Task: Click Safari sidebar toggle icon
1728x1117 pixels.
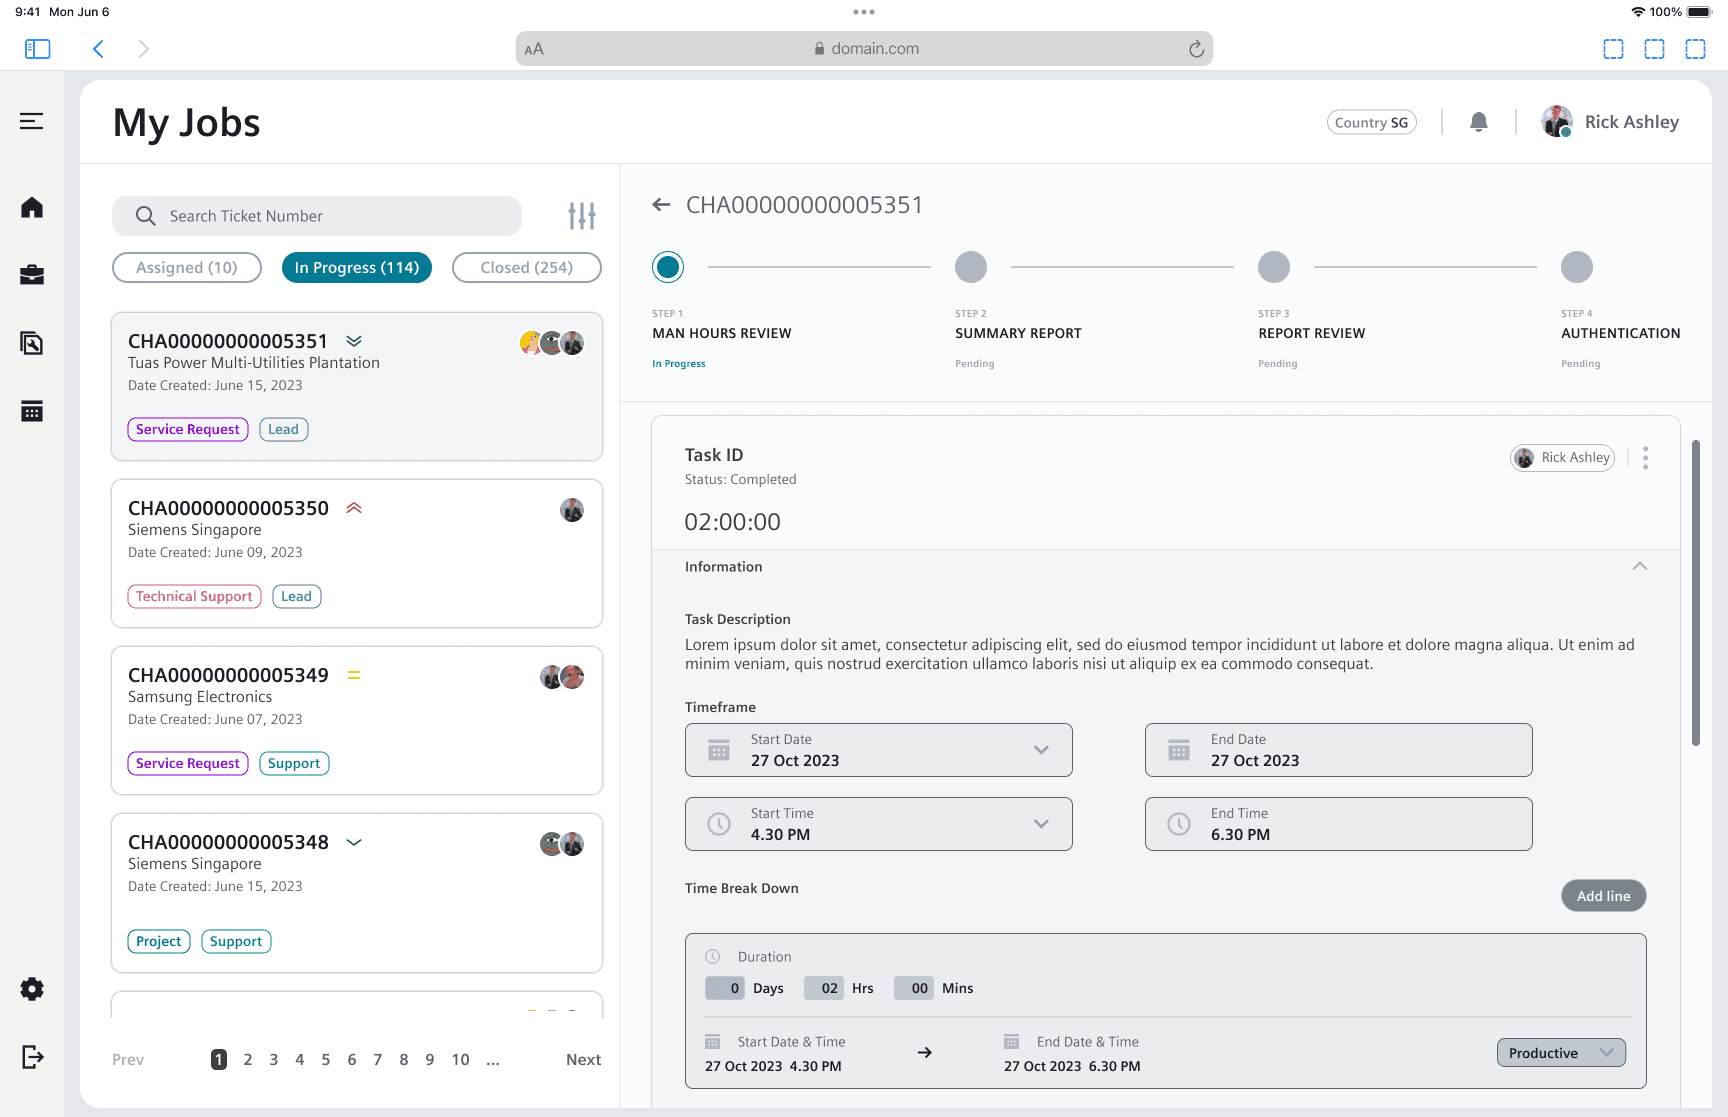Action: coord(38,49)
